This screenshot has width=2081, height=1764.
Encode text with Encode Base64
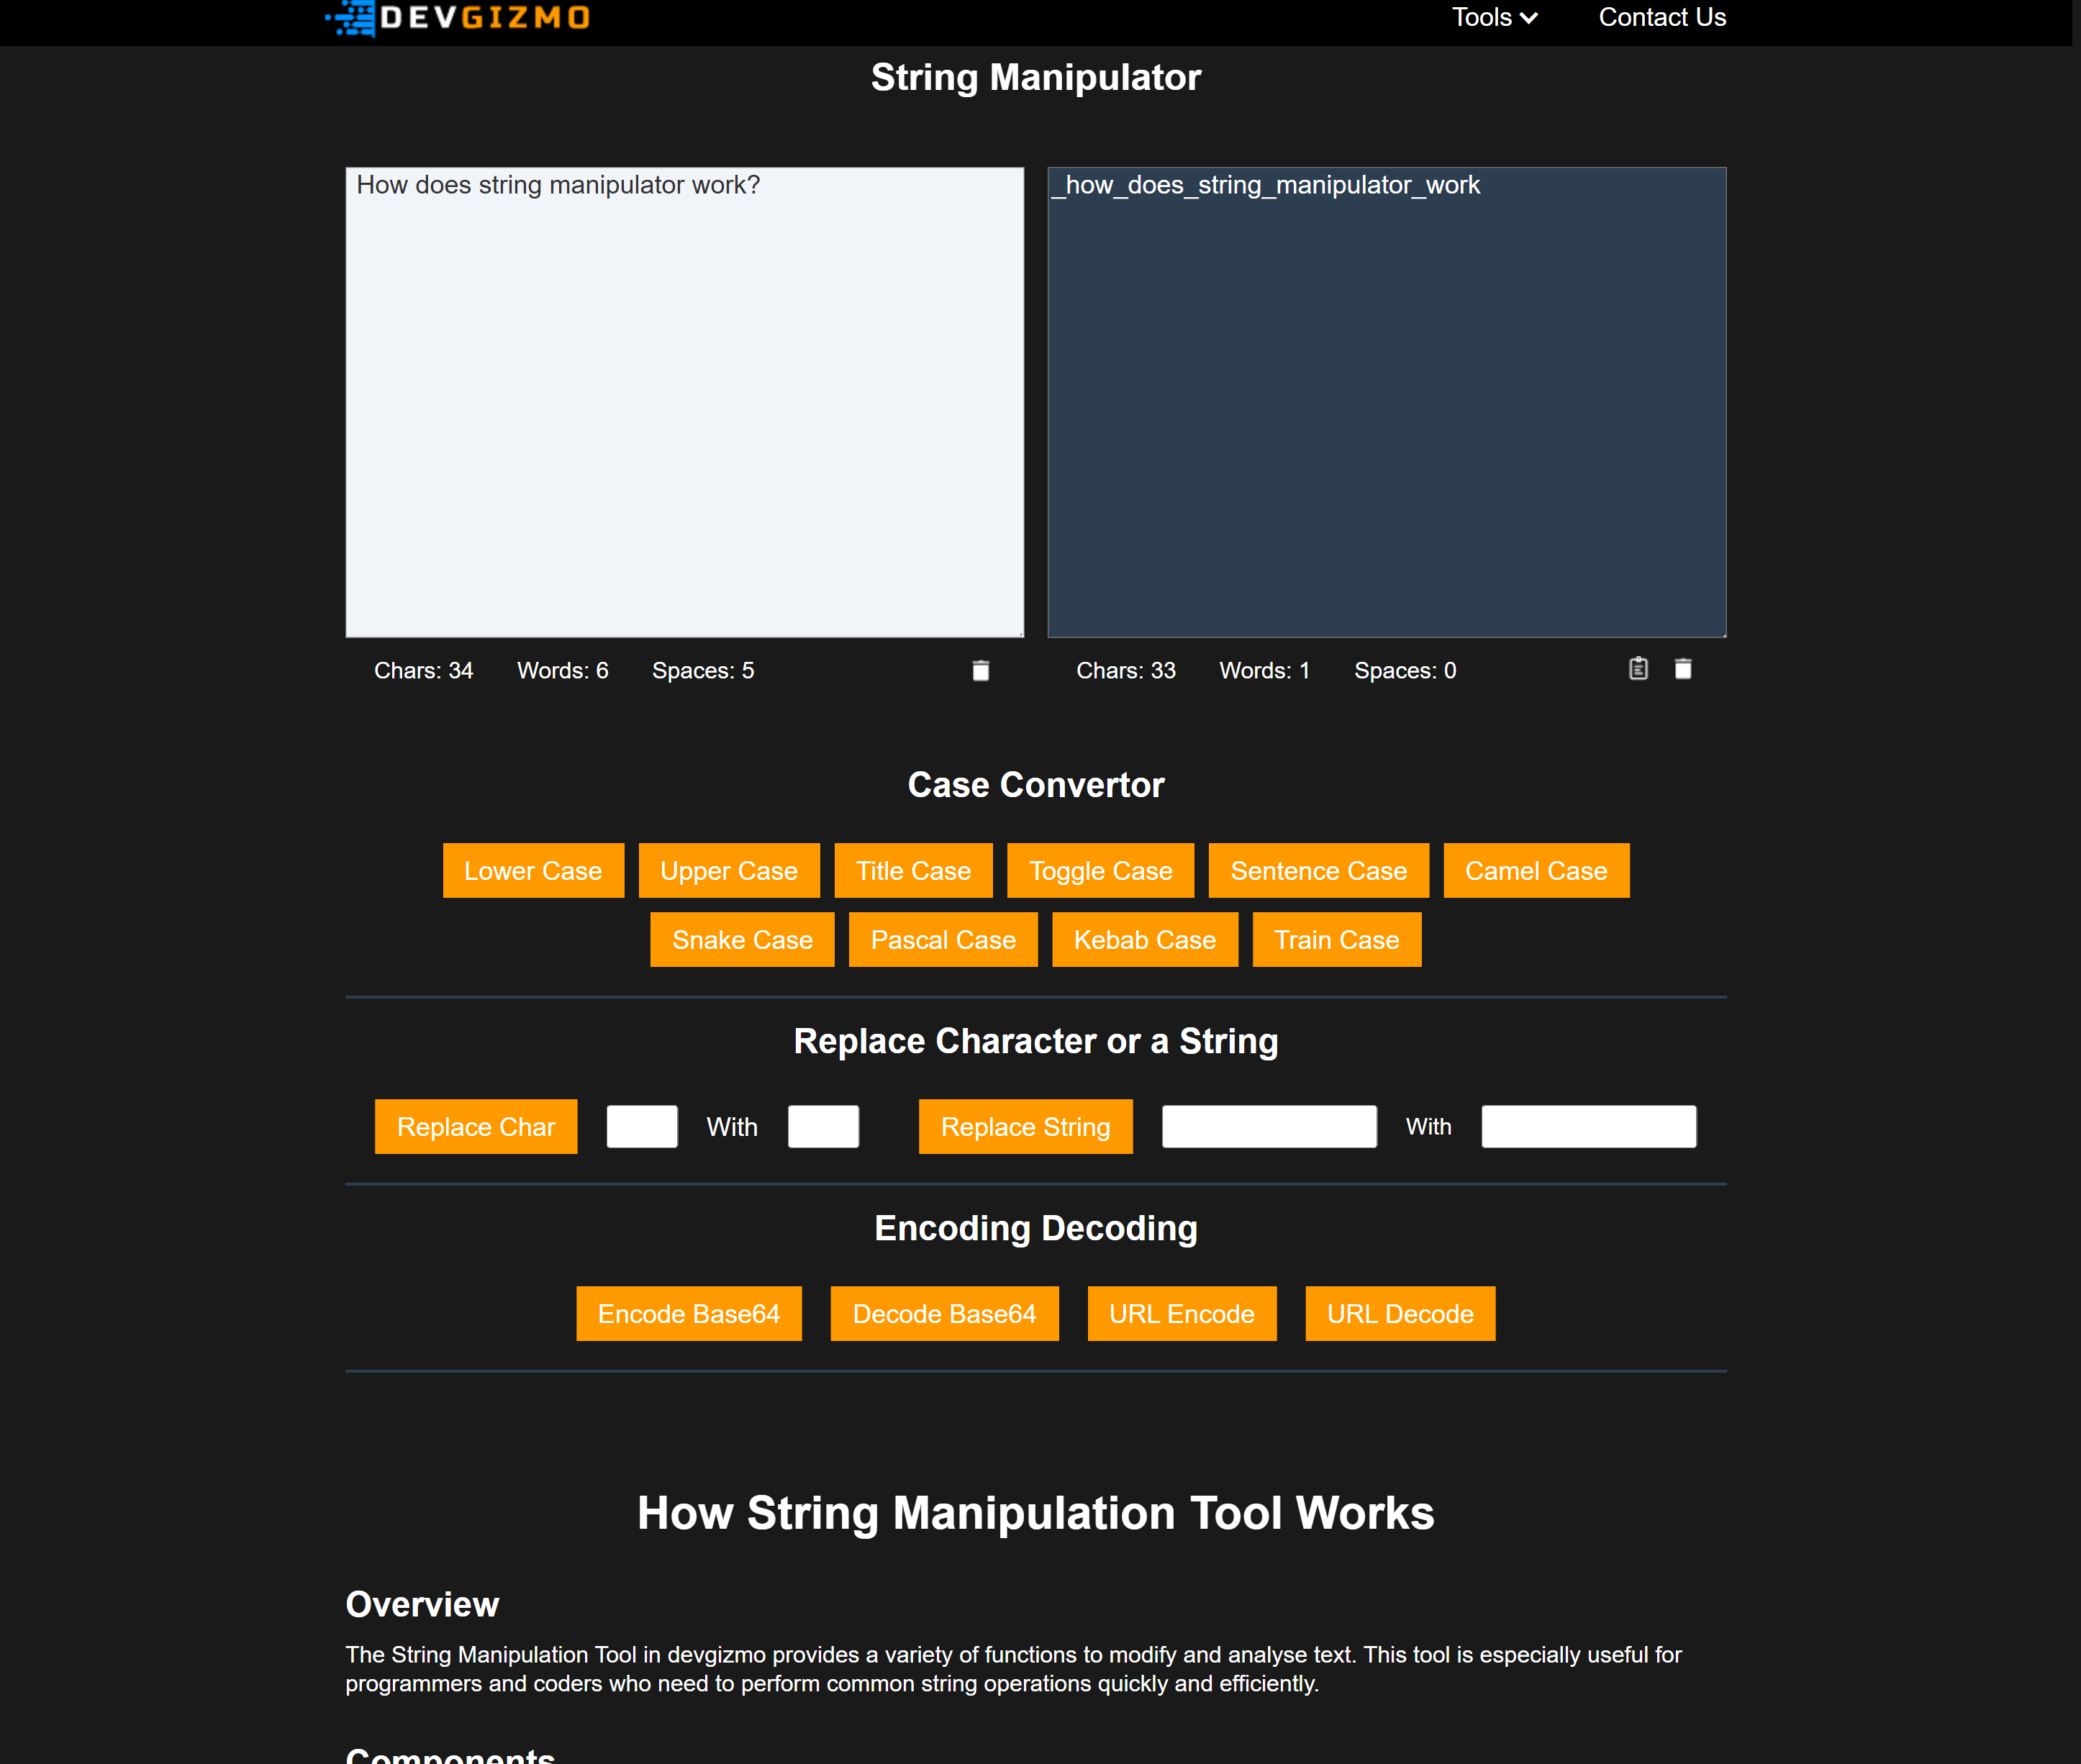tap(688, 1313)
